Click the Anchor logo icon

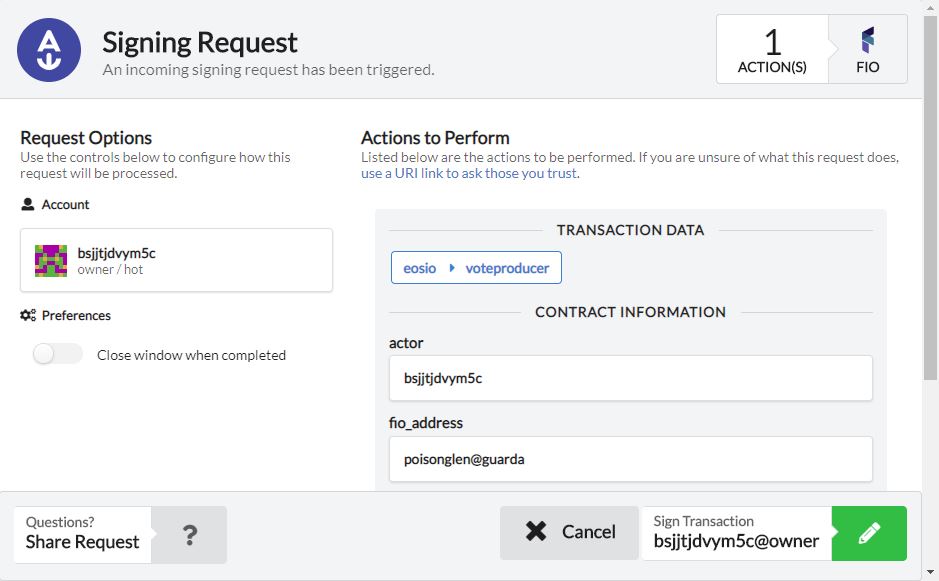click(50, 49)
